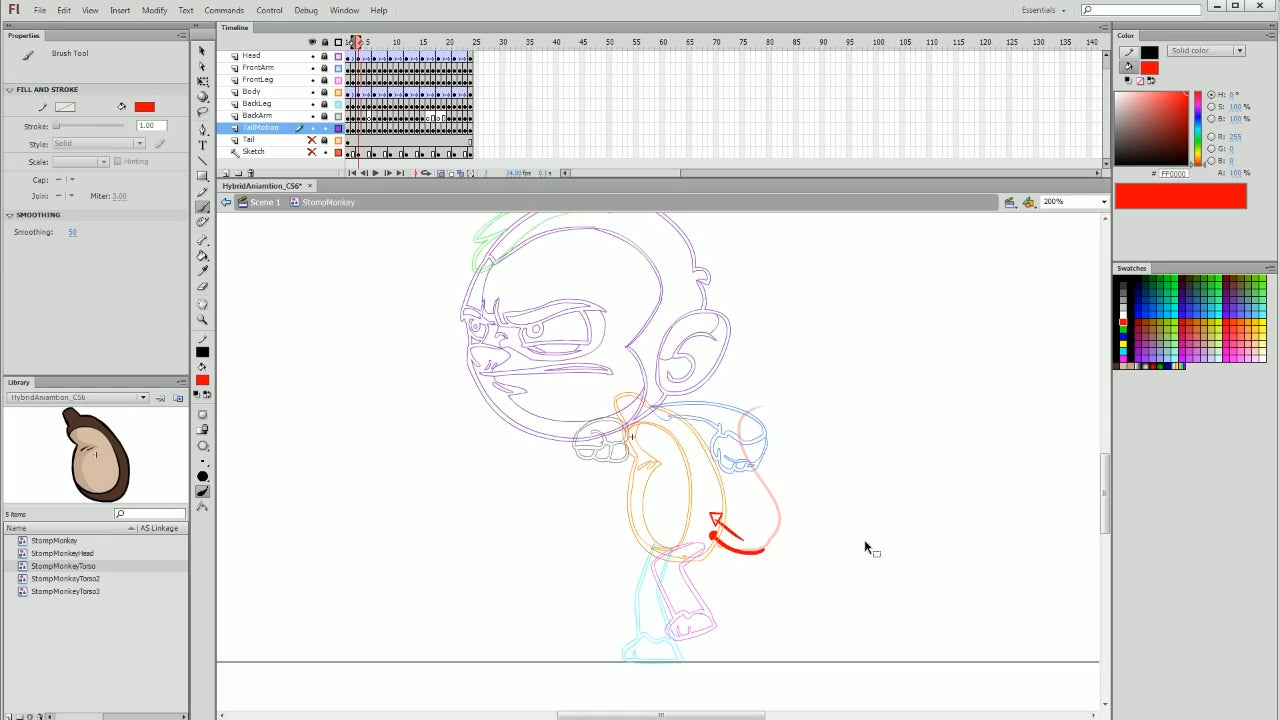The width and height of the screenshot is (1280, 720).
Task: Select StompMonkeyHead in the Library list
Action: point(62,553)
